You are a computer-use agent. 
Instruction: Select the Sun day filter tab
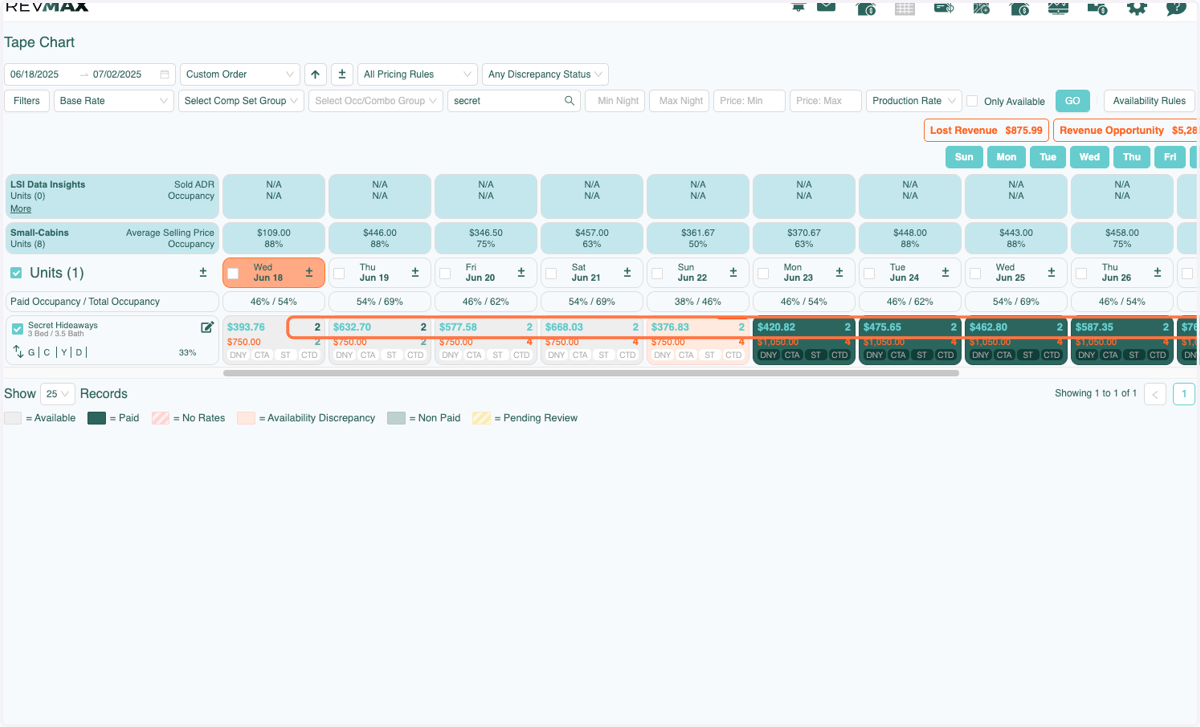(964, 157)
